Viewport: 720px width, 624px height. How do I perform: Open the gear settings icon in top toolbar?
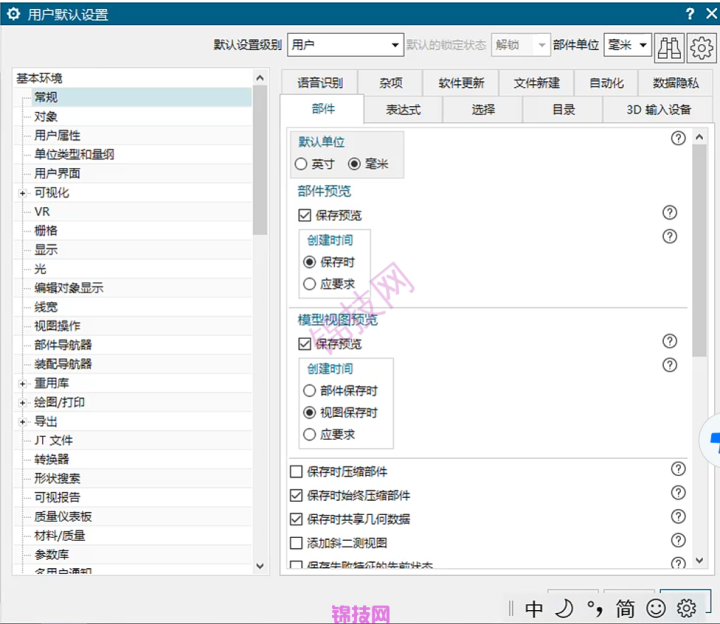[x=700, y=46]
